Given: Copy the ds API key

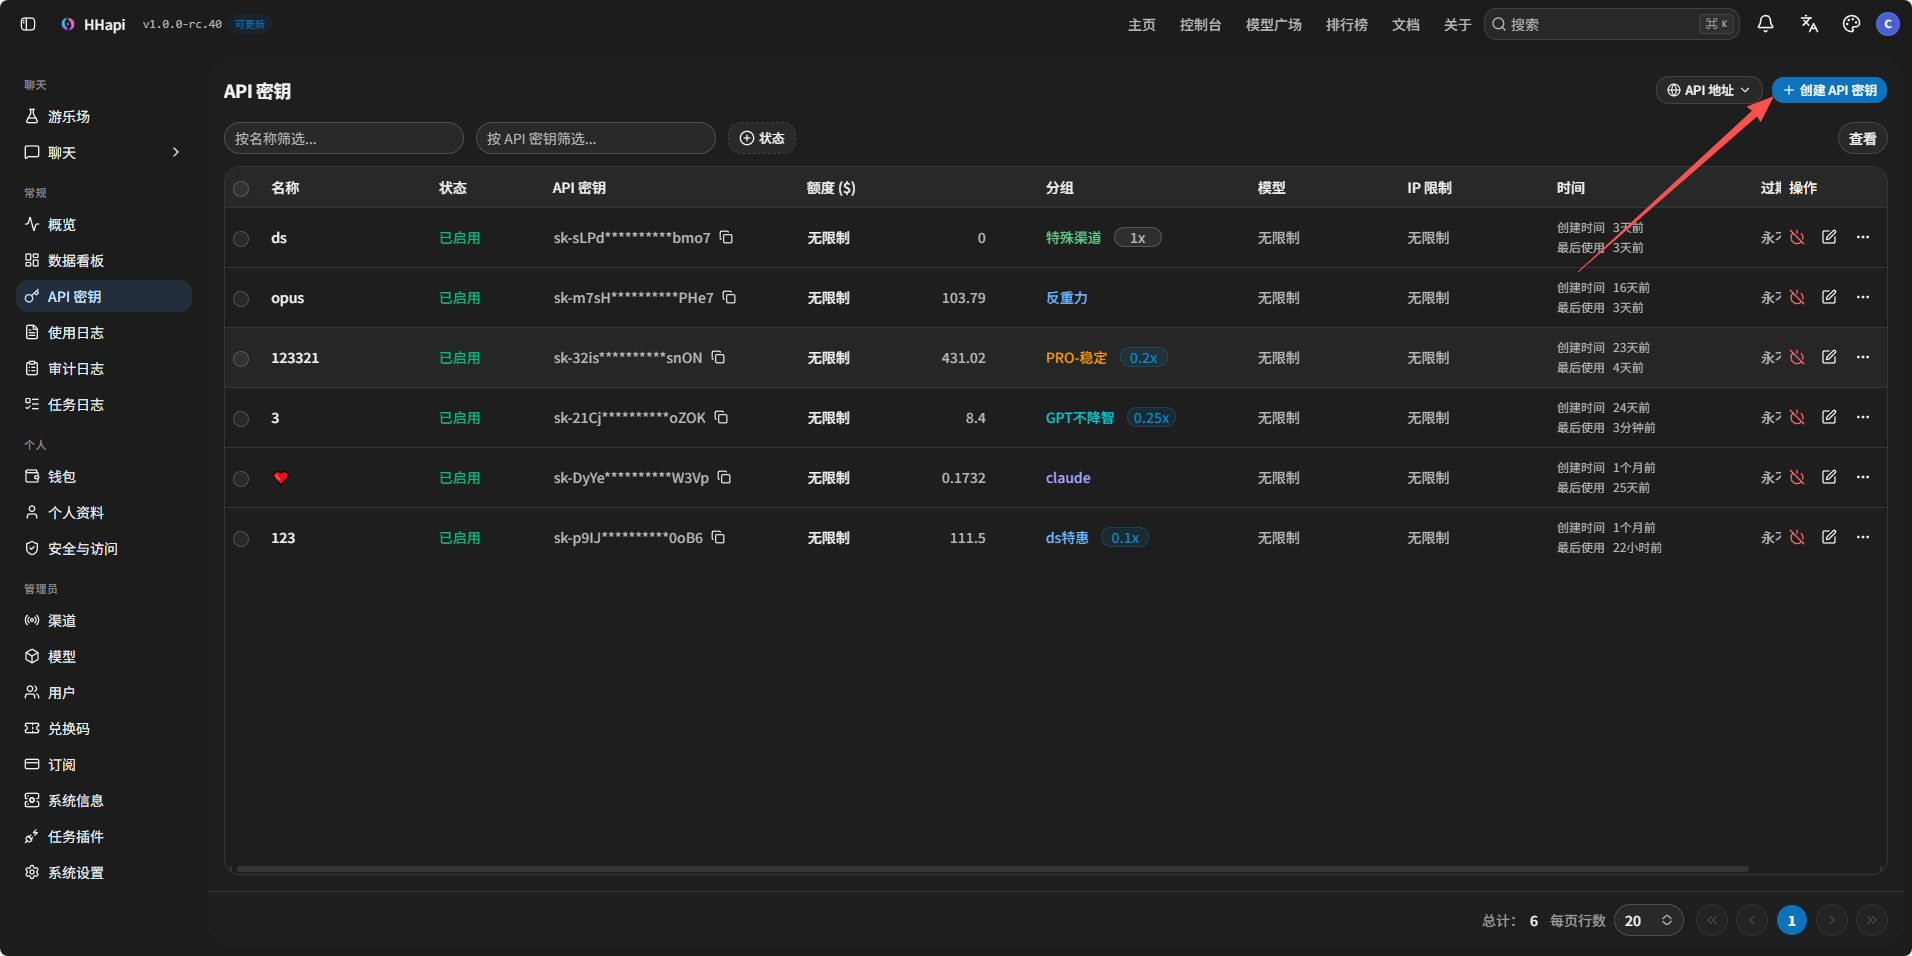Looking at the screenshot, I should click(727, 237).
